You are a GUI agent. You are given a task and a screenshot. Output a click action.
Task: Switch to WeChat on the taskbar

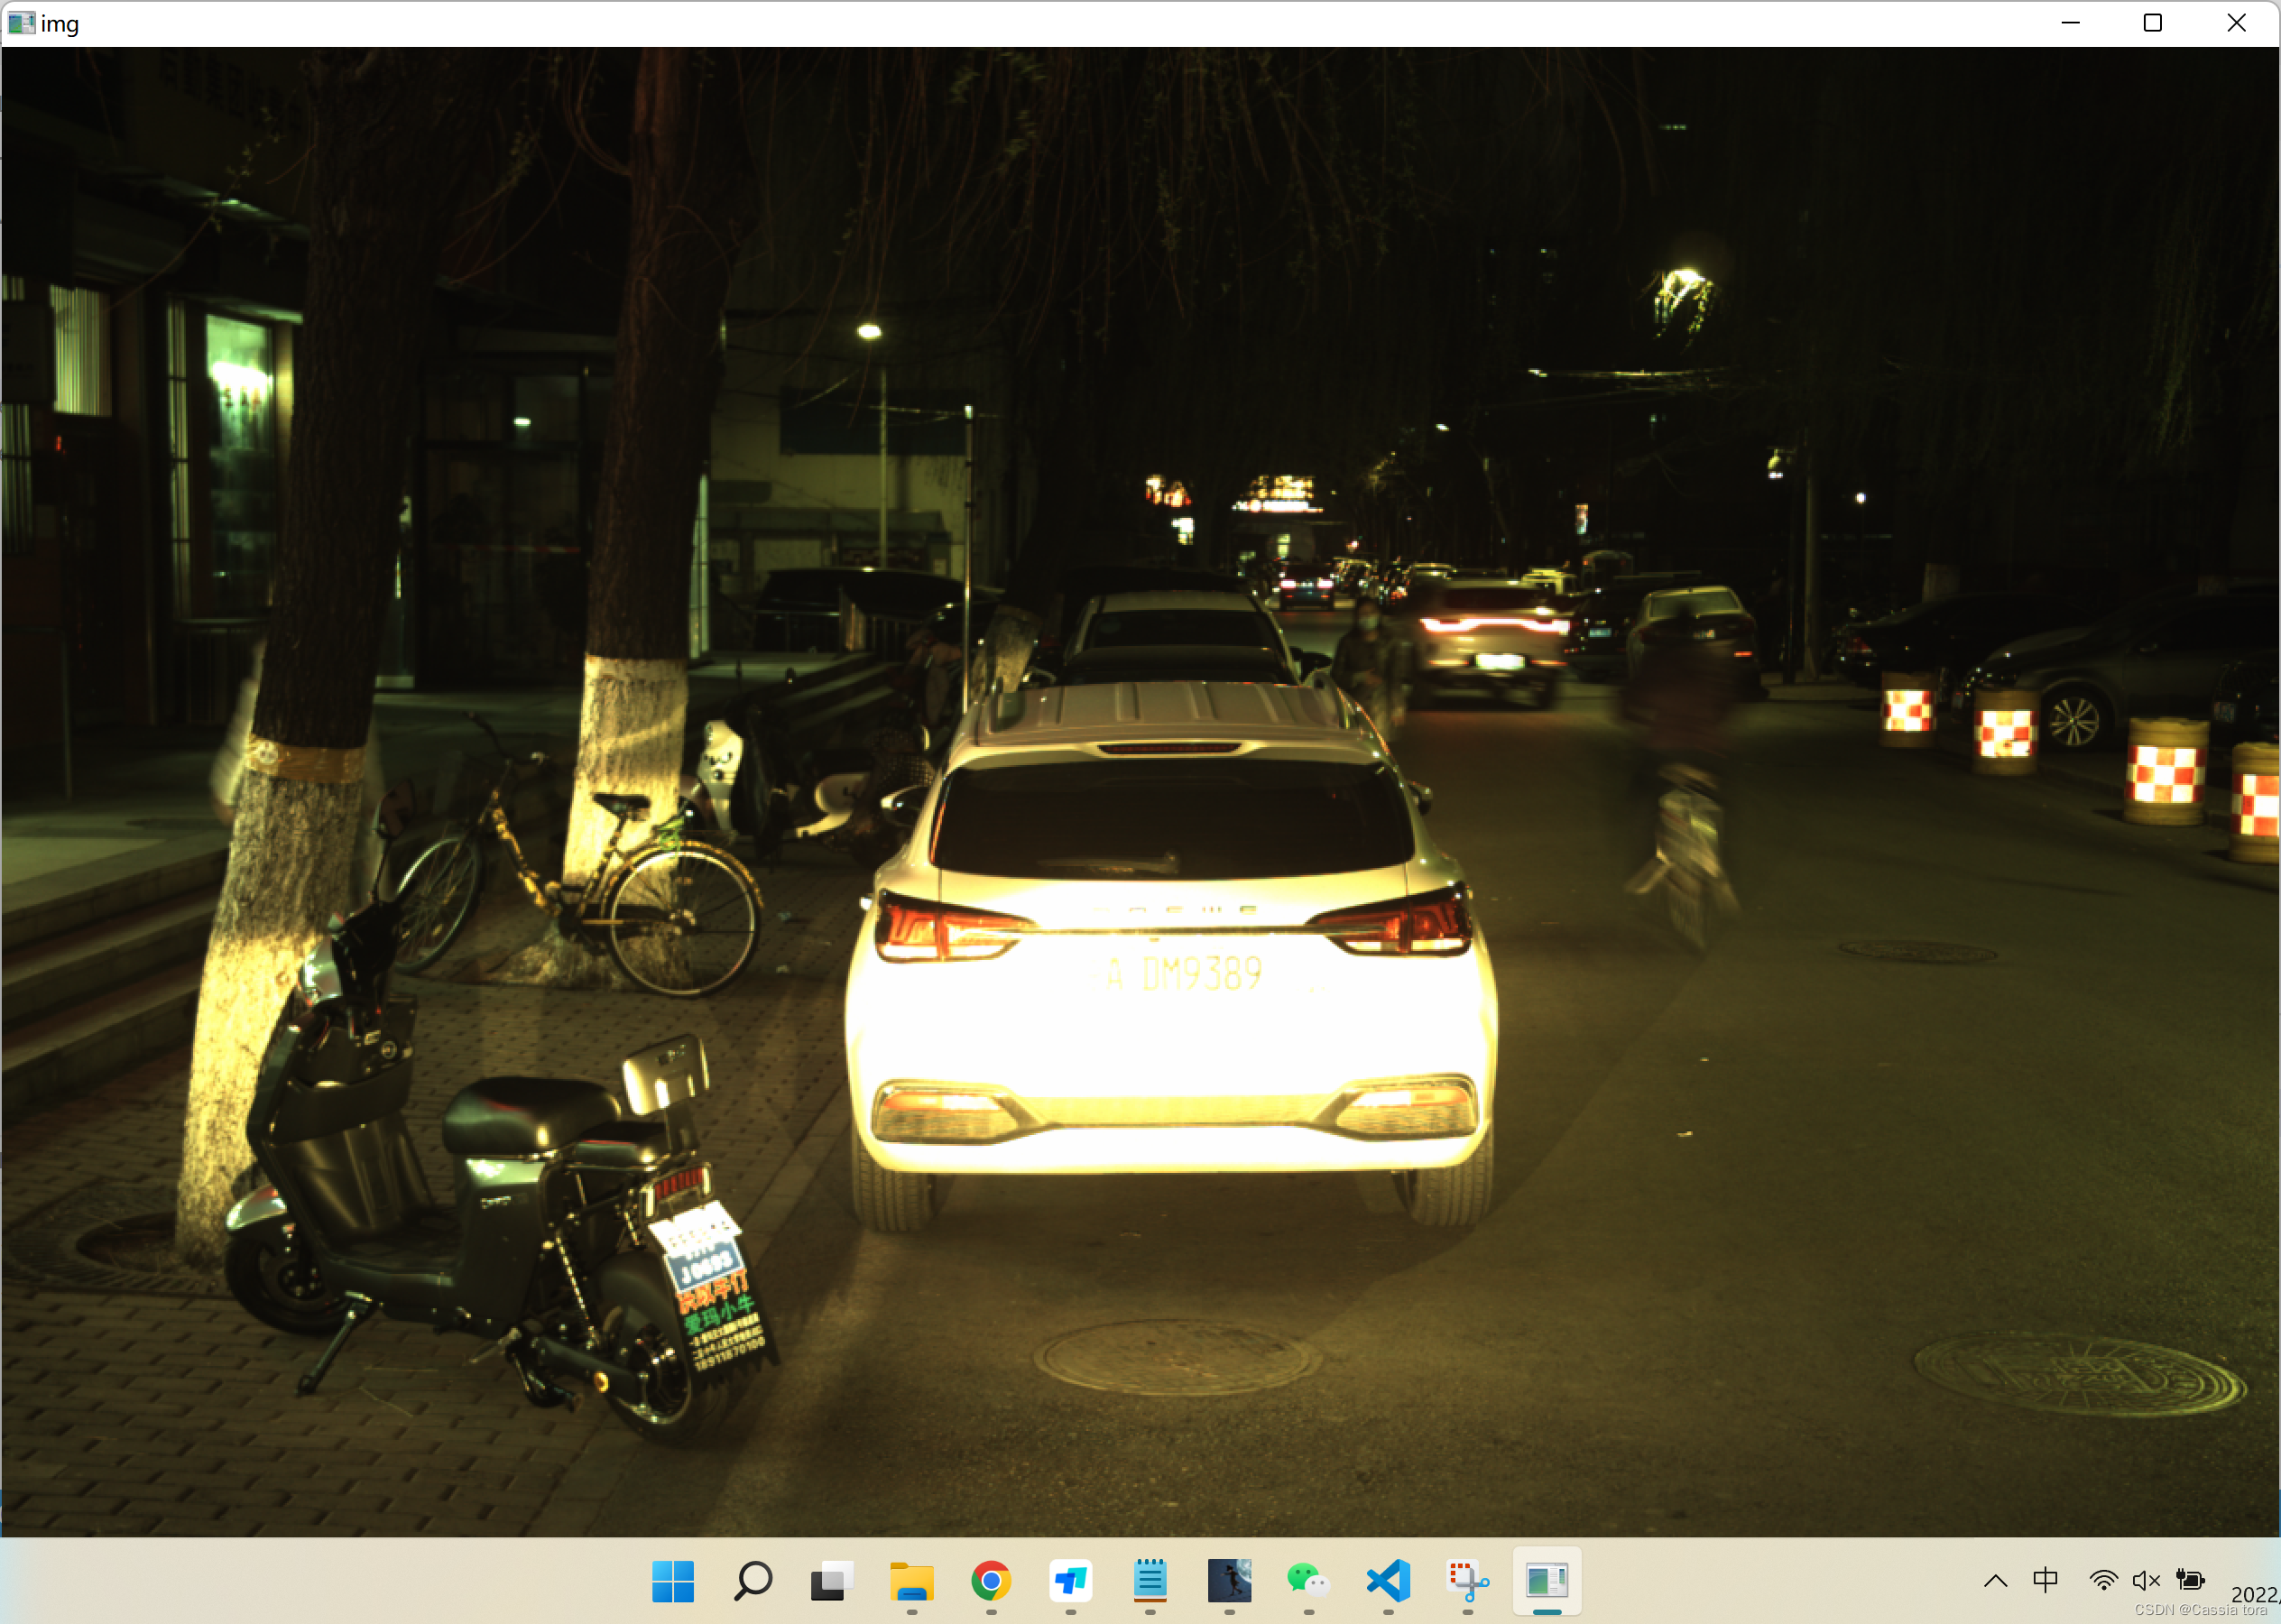1308,1581
